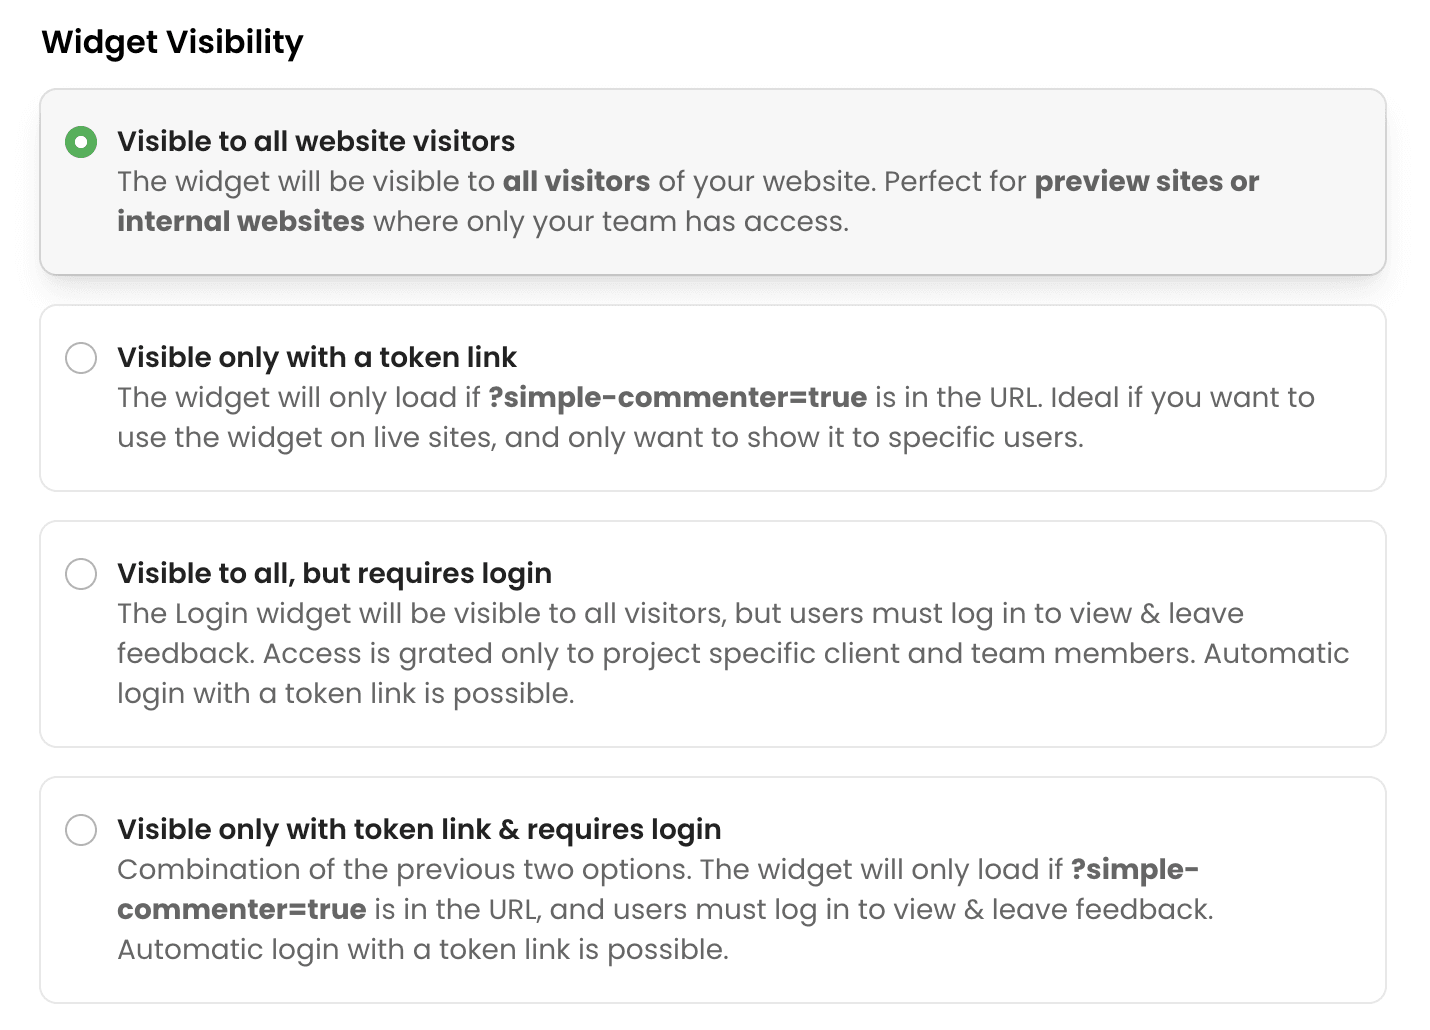Click the 'Visible to all, but requires login' title
The height and width of the screenshot is (1030, 1430).
coord(334,574)
